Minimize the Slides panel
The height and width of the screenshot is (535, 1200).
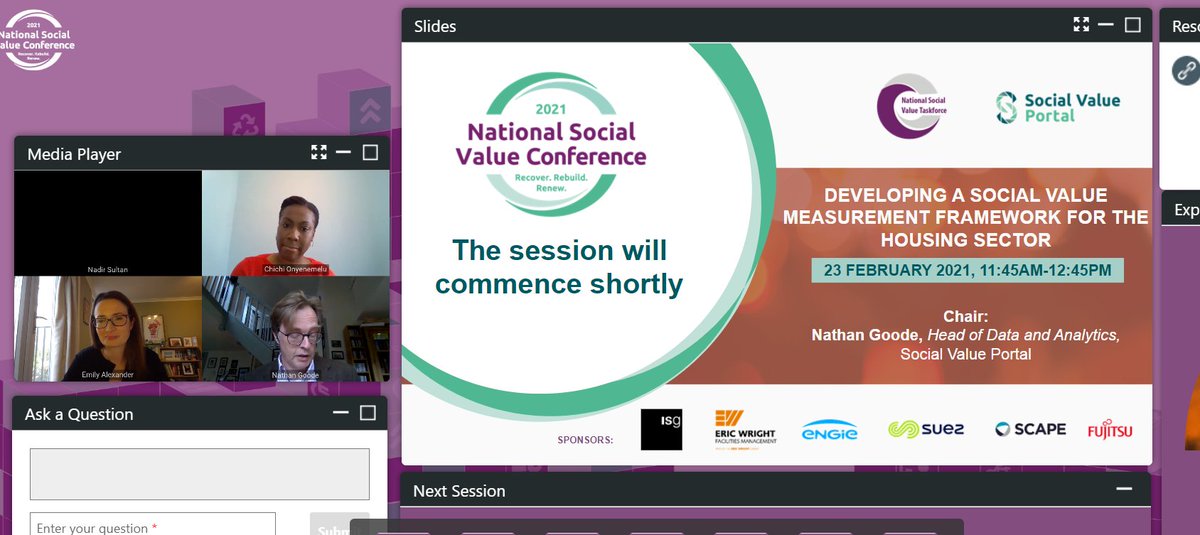point(1106,25)
